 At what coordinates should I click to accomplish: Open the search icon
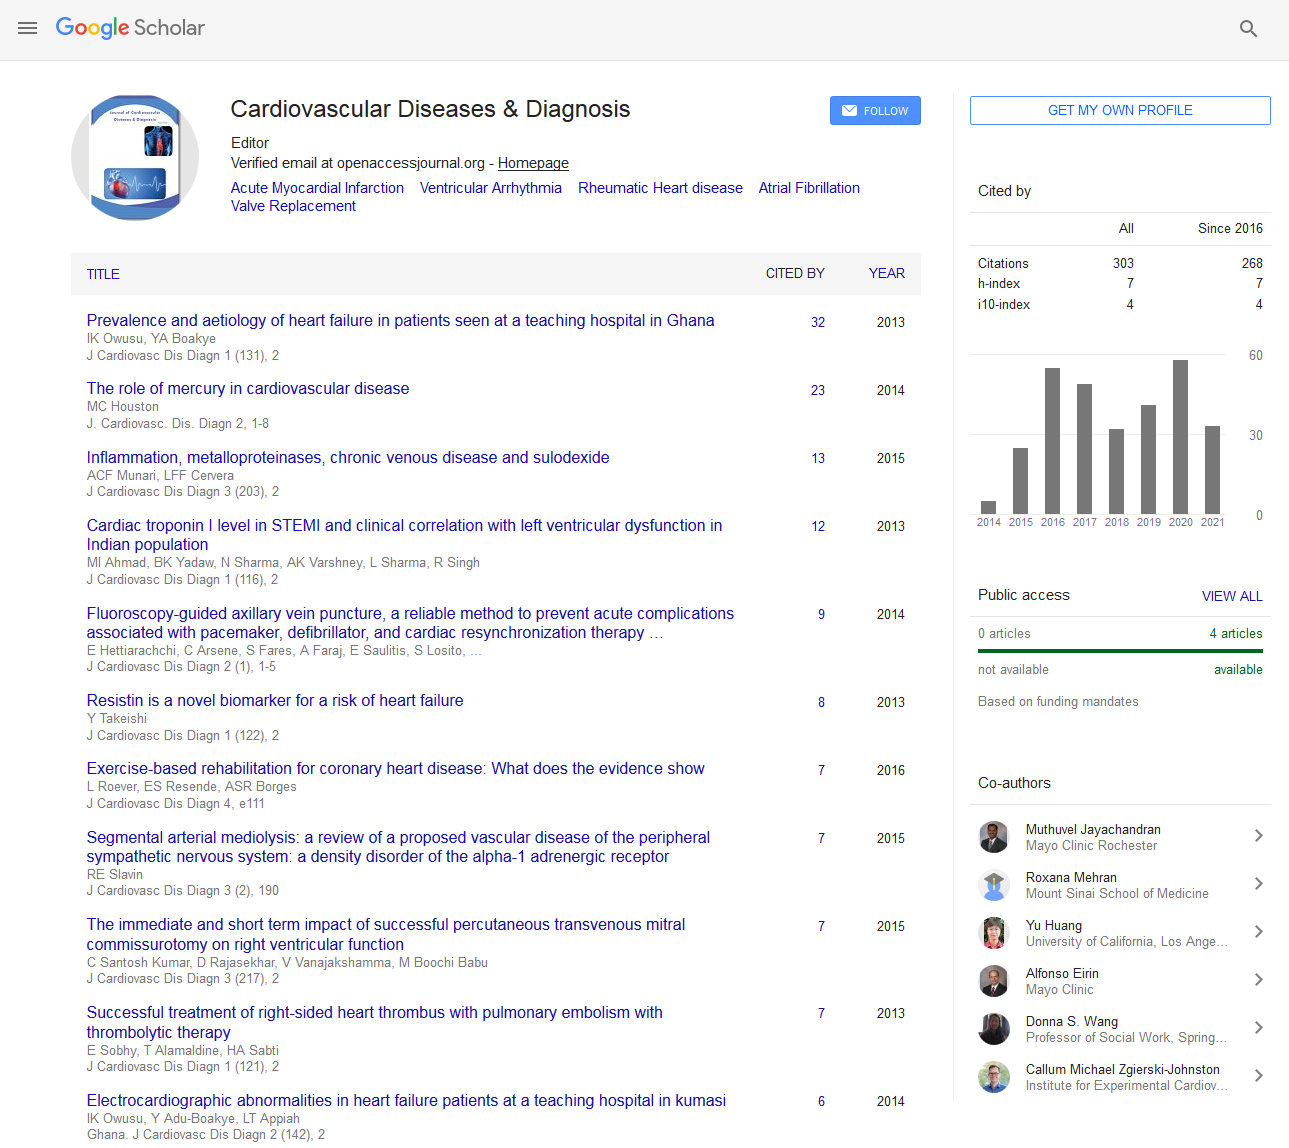point(1248,28)
